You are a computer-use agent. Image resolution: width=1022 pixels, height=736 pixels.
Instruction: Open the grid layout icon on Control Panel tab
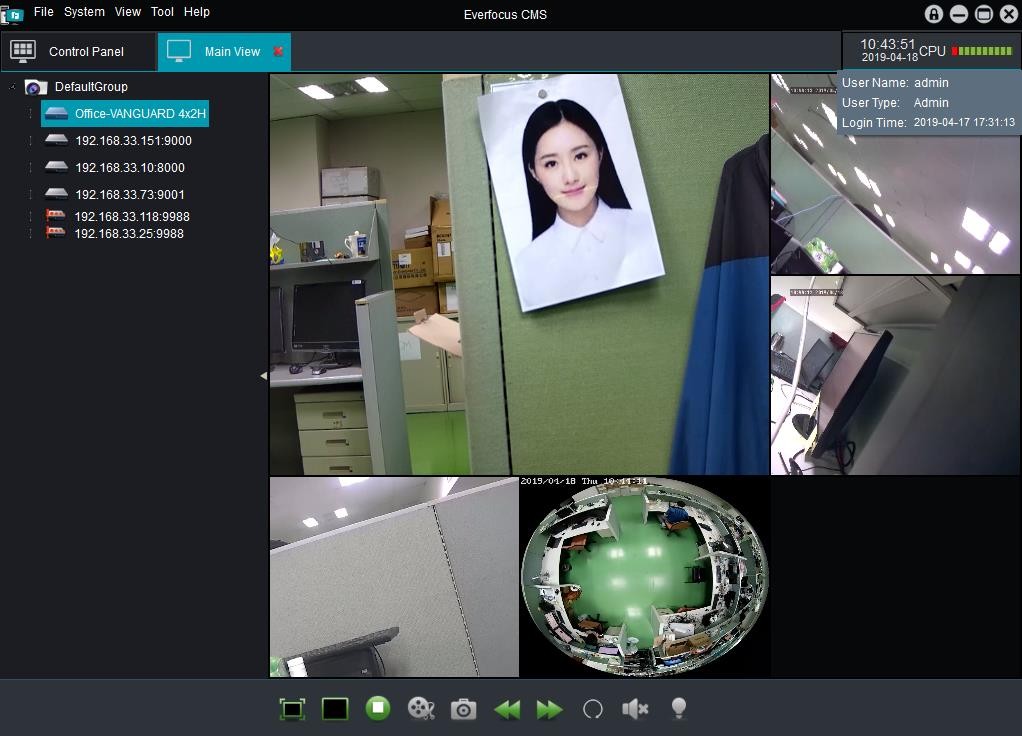coord(22,51)
